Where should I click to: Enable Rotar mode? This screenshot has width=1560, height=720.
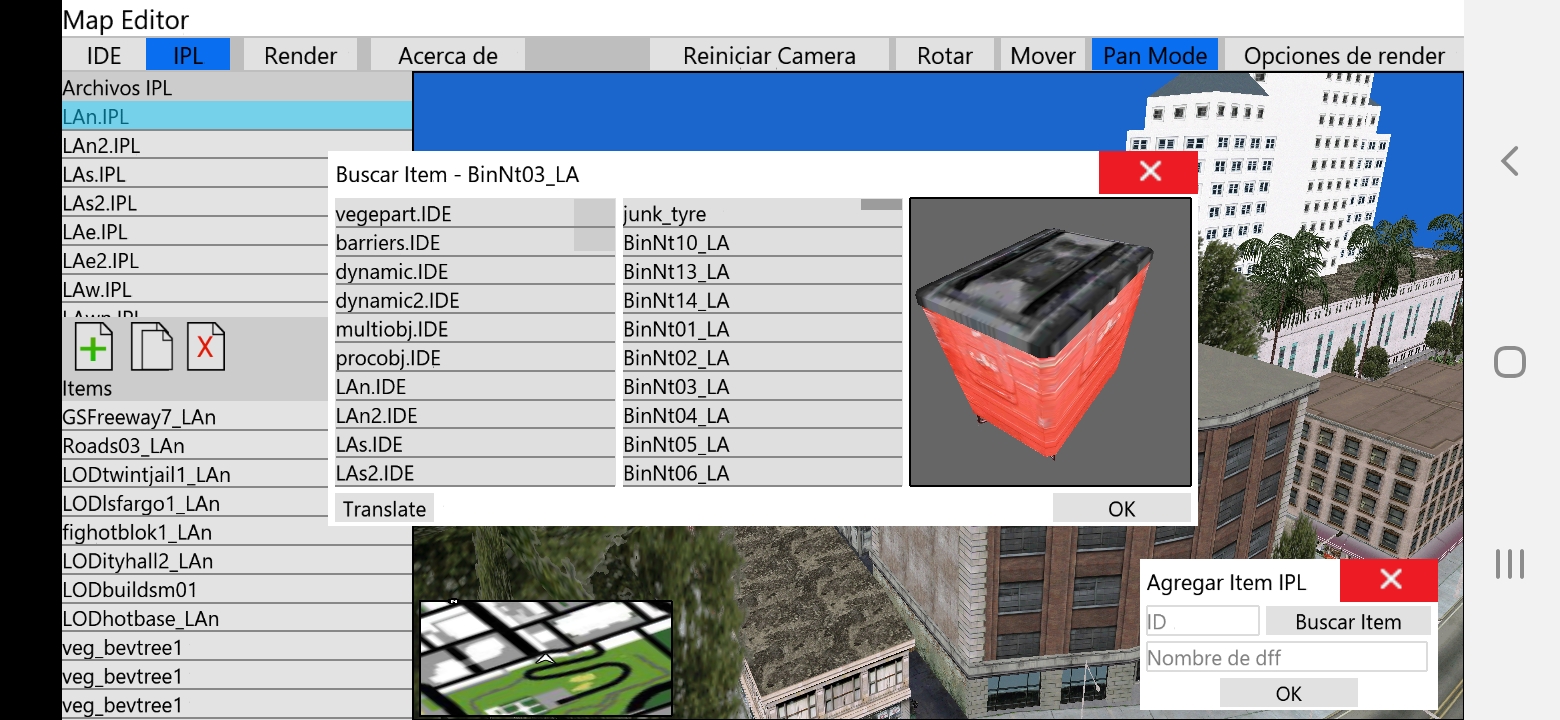(945, 55)
